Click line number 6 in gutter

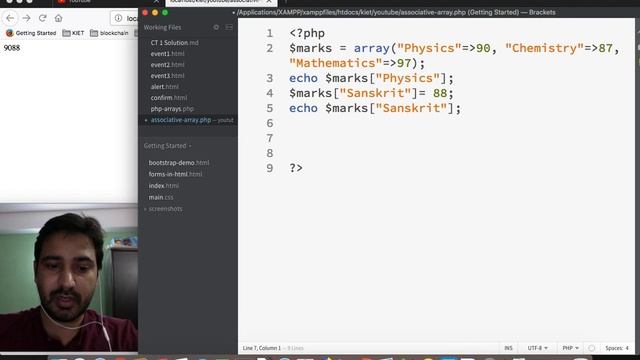tap(269, 123)
